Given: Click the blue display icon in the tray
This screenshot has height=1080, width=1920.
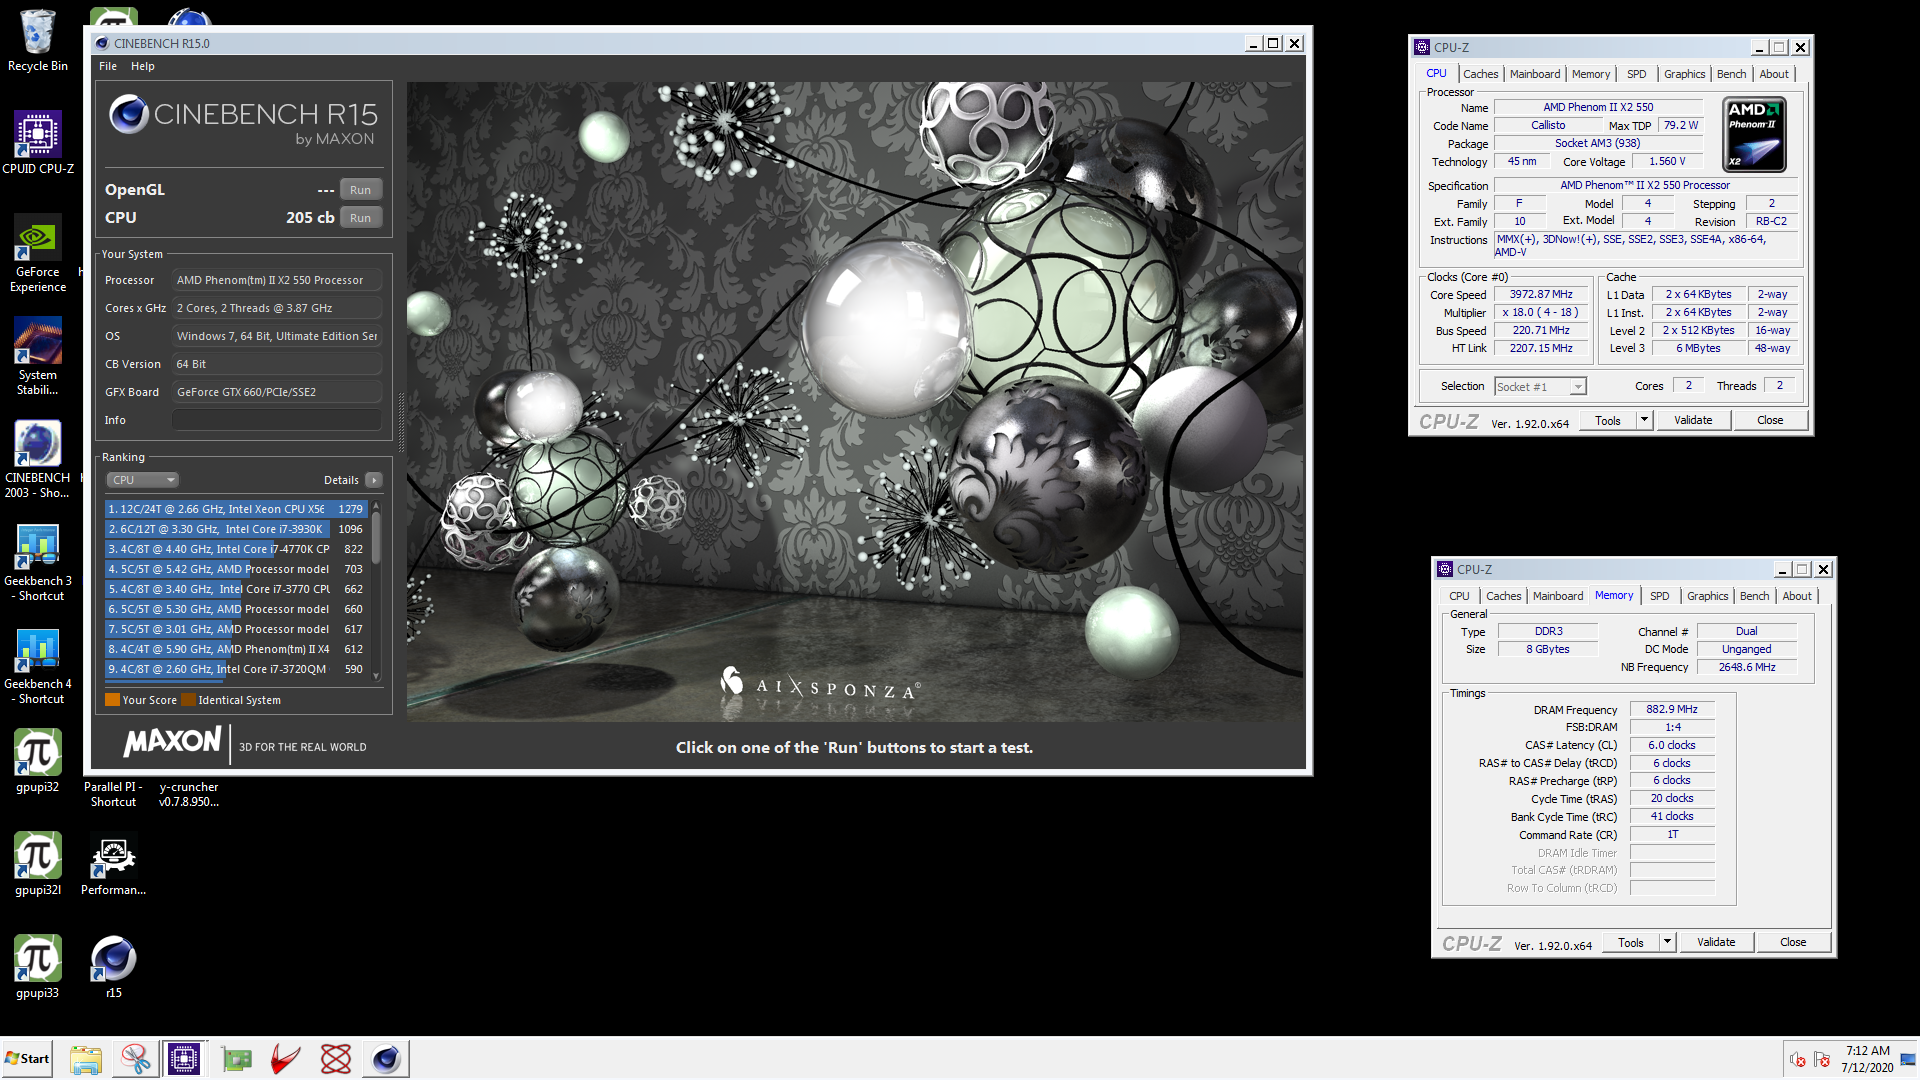Looking at the screenshot, I should 1908,1059.
